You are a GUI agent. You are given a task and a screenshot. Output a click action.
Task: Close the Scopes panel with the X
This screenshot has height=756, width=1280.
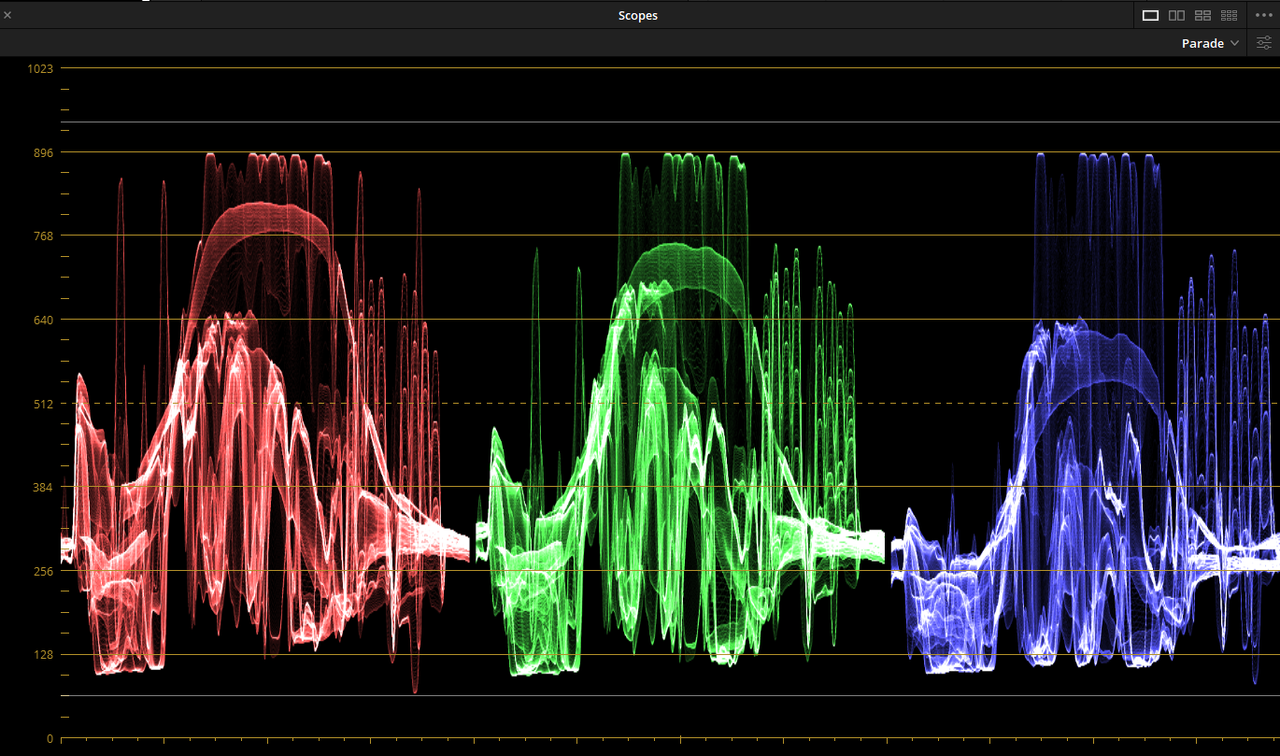pos(8,15)
